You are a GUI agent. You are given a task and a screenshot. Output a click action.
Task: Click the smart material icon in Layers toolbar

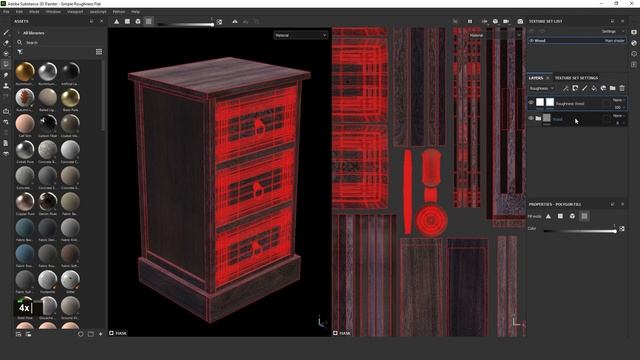tap(603, 88)
